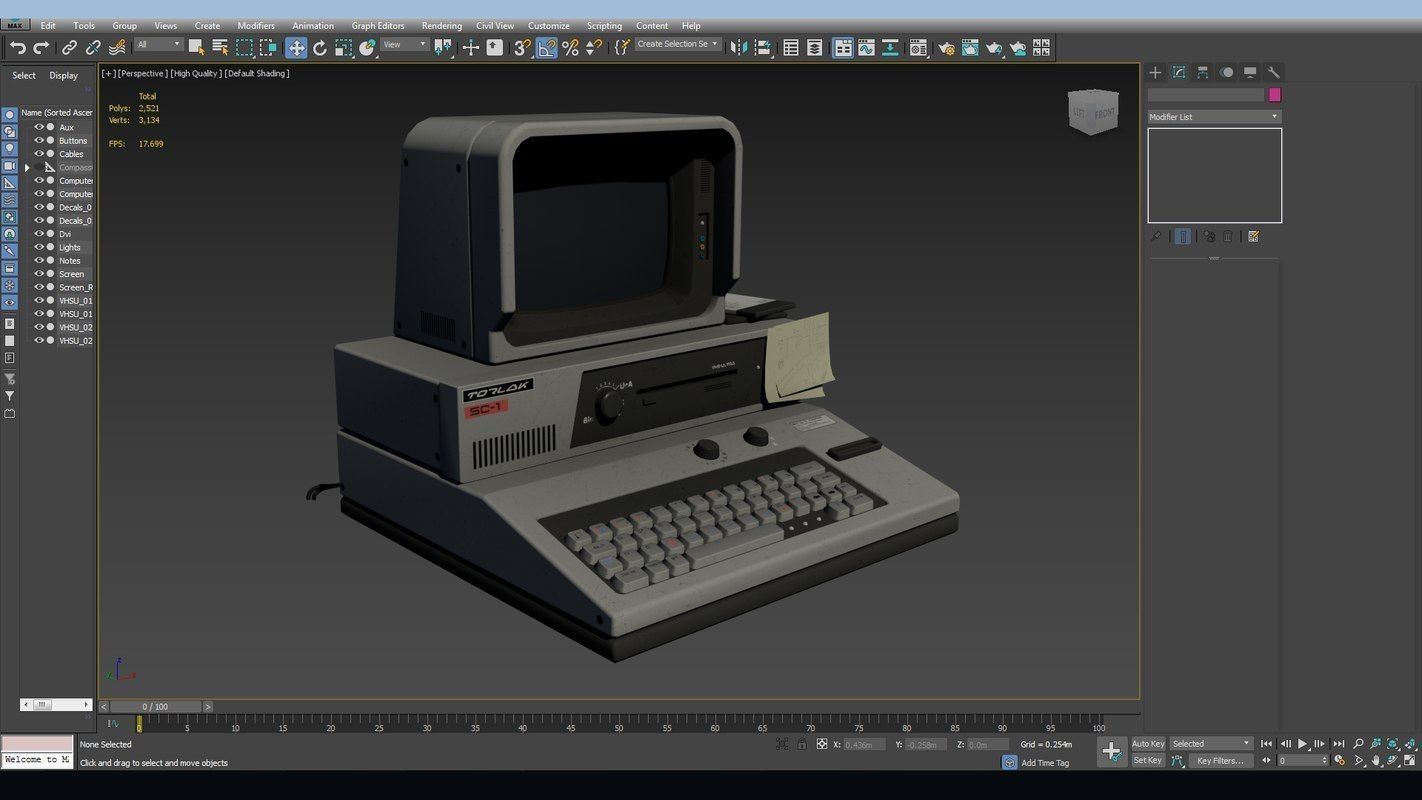Hide the Buttons object eye icon

(40, 141)
